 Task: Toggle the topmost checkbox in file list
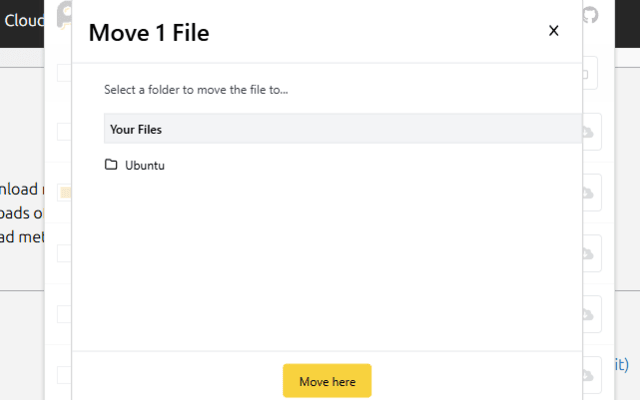pyautogui.click(x=64, y=72)
